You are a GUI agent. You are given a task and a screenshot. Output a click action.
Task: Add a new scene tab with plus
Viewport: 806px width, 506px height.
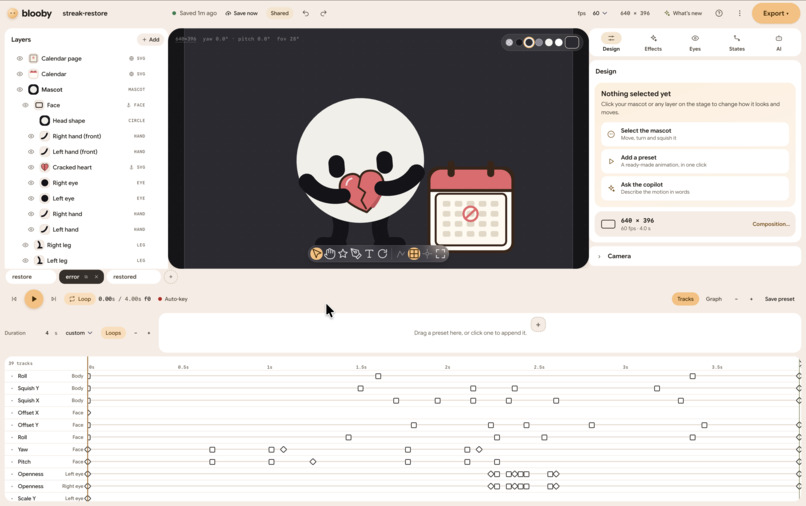[x=171, y=277]
